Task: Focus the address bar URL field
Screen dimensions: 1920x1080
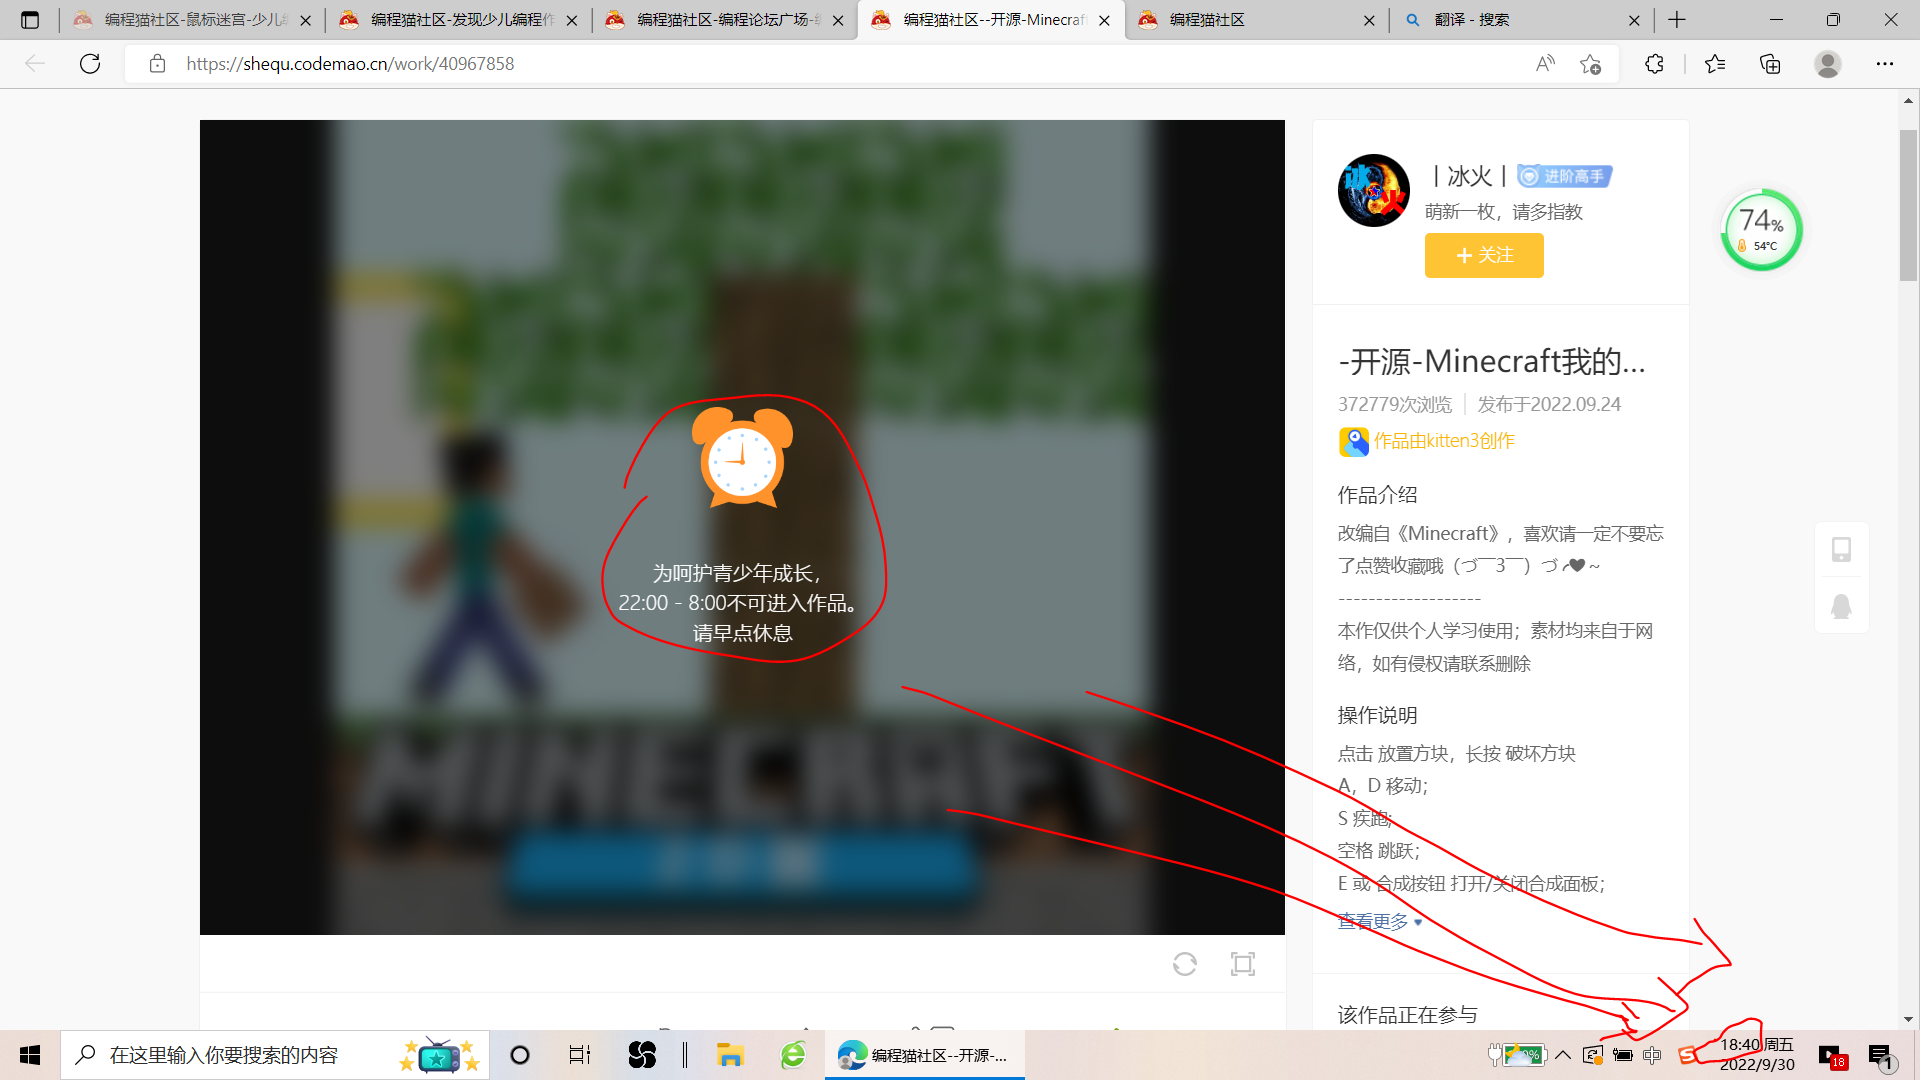Action: click(850, 64)
